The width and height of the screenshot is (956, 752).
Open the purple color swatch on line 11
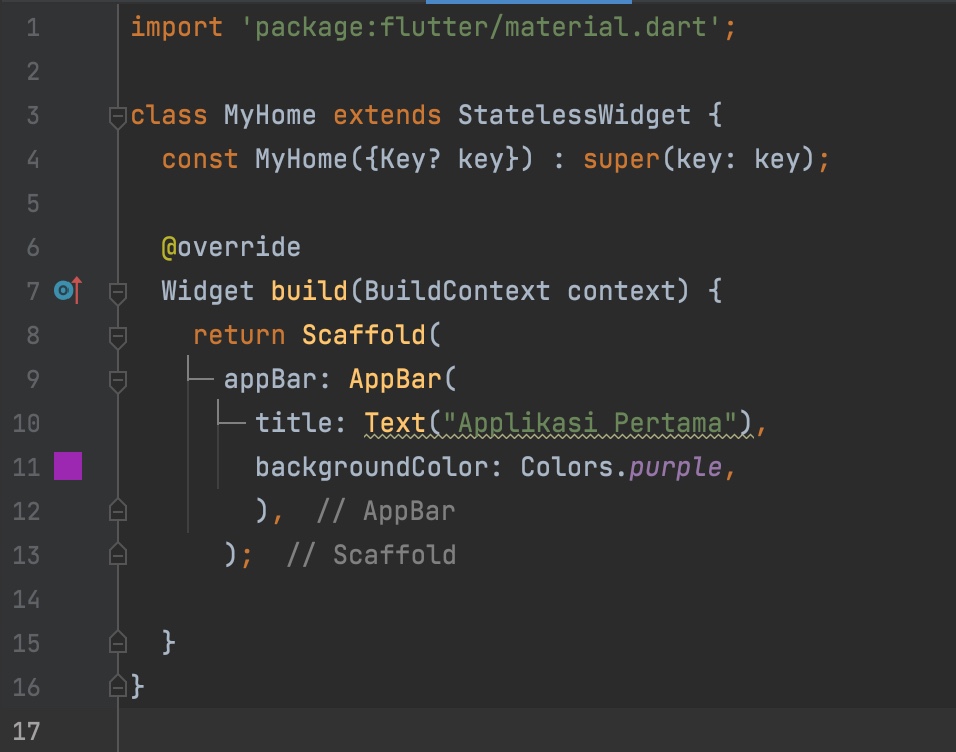68,467
